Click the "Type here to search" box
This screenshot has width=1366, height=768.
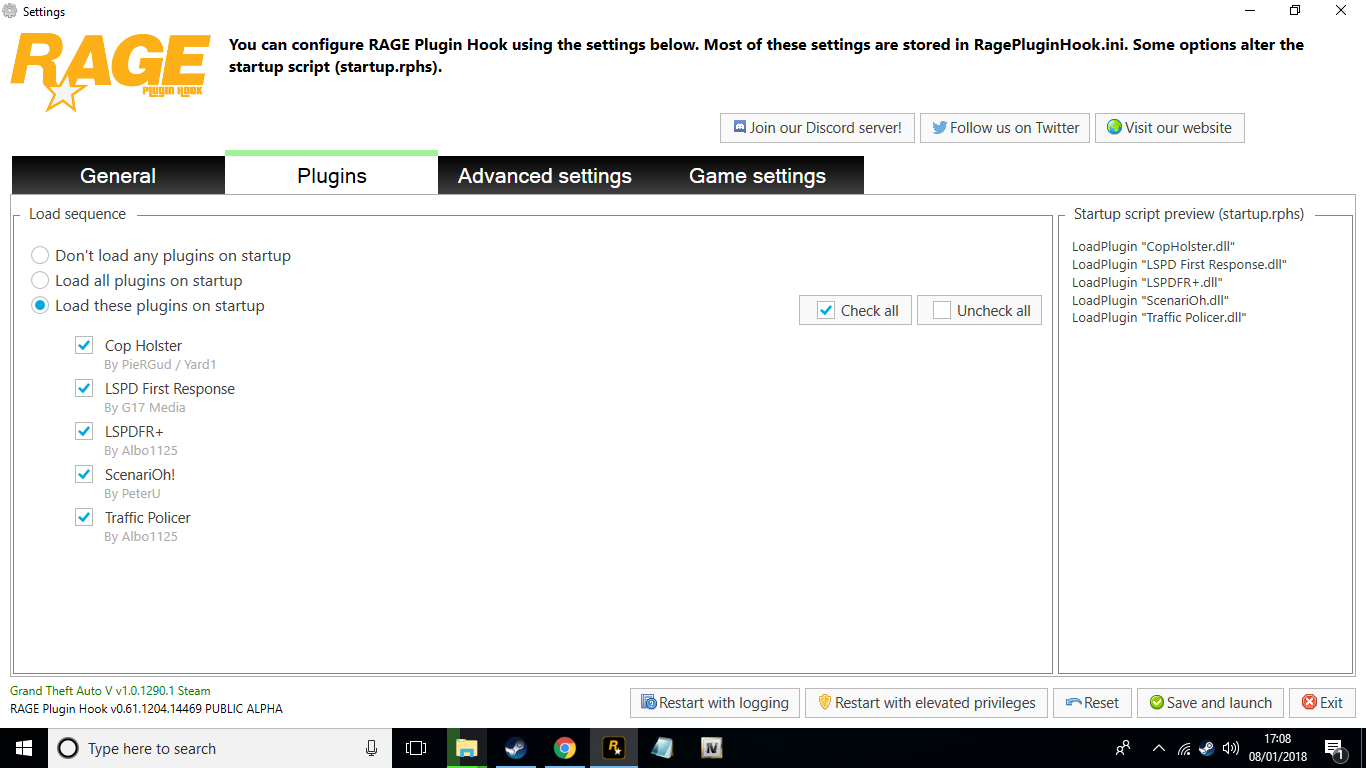(x=218, y=748)
